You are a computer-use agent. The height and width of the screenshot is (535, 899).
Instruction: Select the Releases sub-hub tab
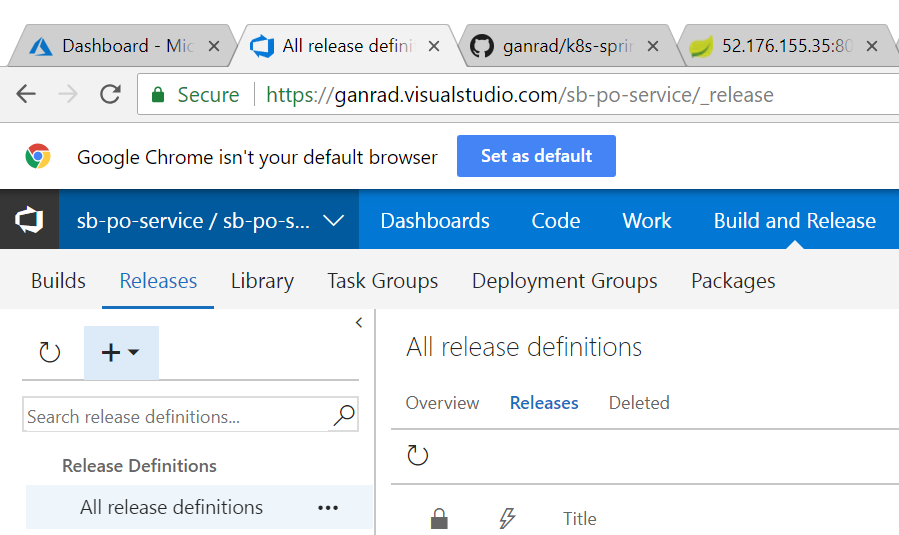pos(158,281)
